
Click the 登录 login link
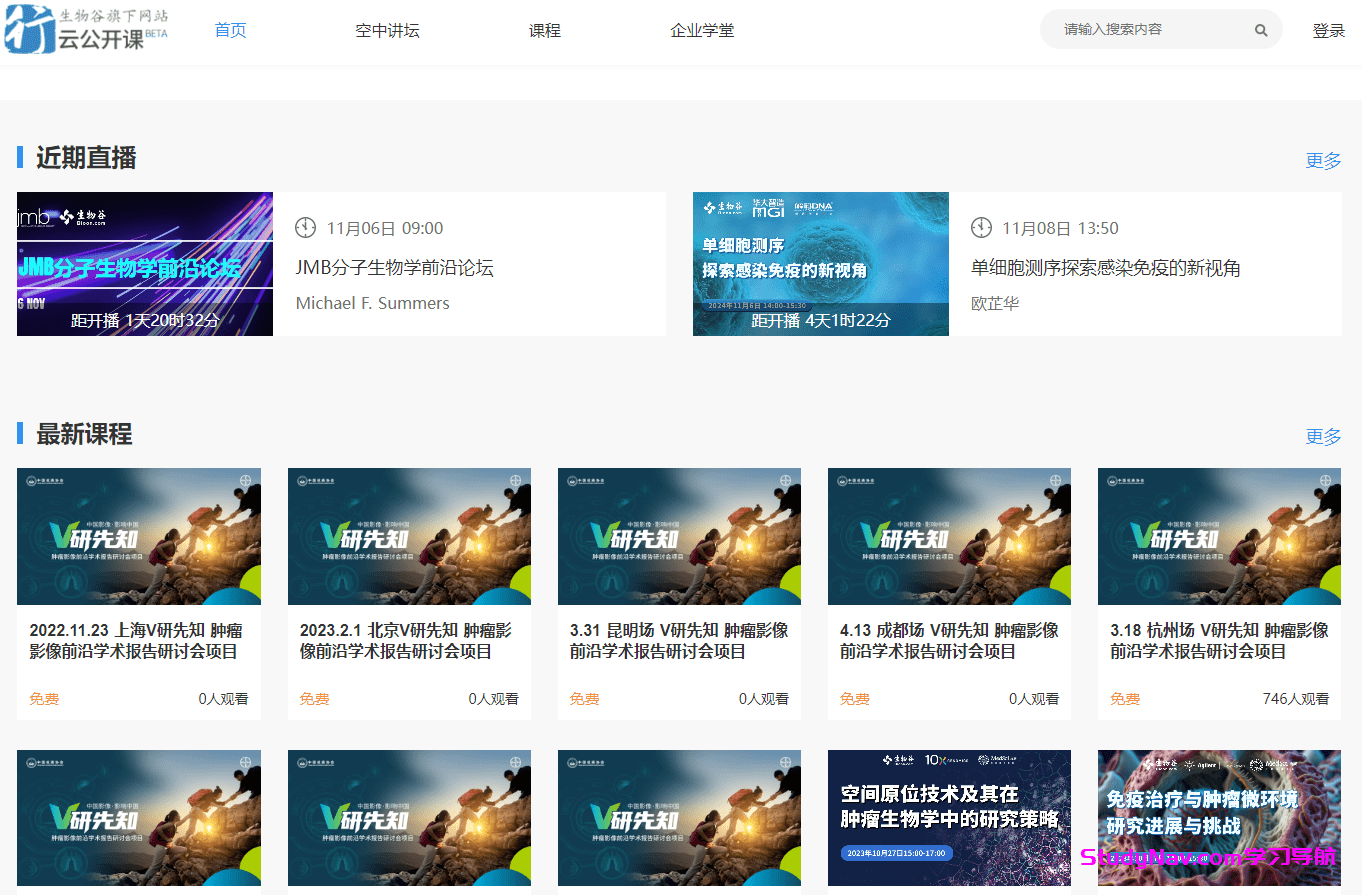(x=1329, y=30)
